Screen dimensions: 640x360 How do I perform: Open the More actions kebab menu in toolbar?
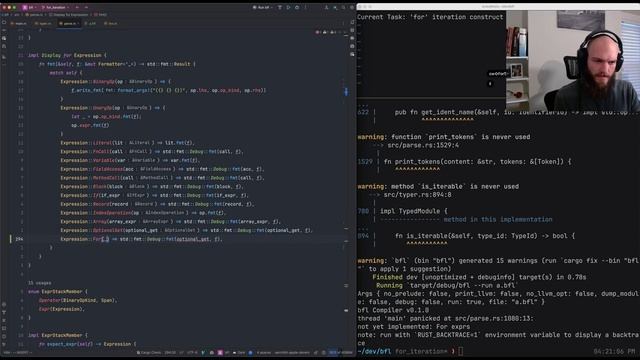point(306,7)
